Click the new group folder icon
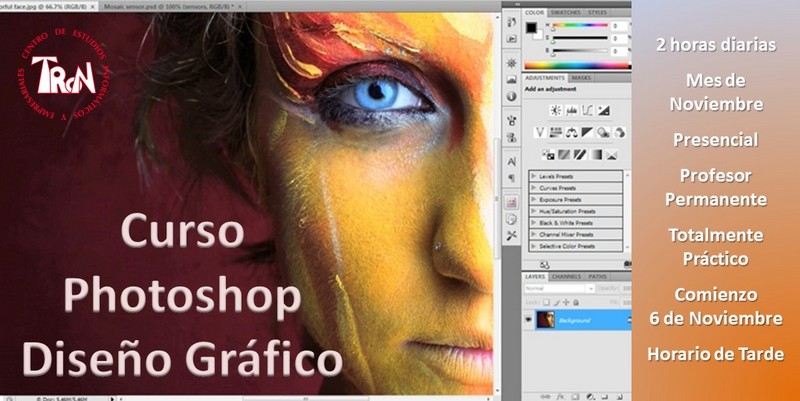This screenshot has height=401, width=800. [605, 396]
